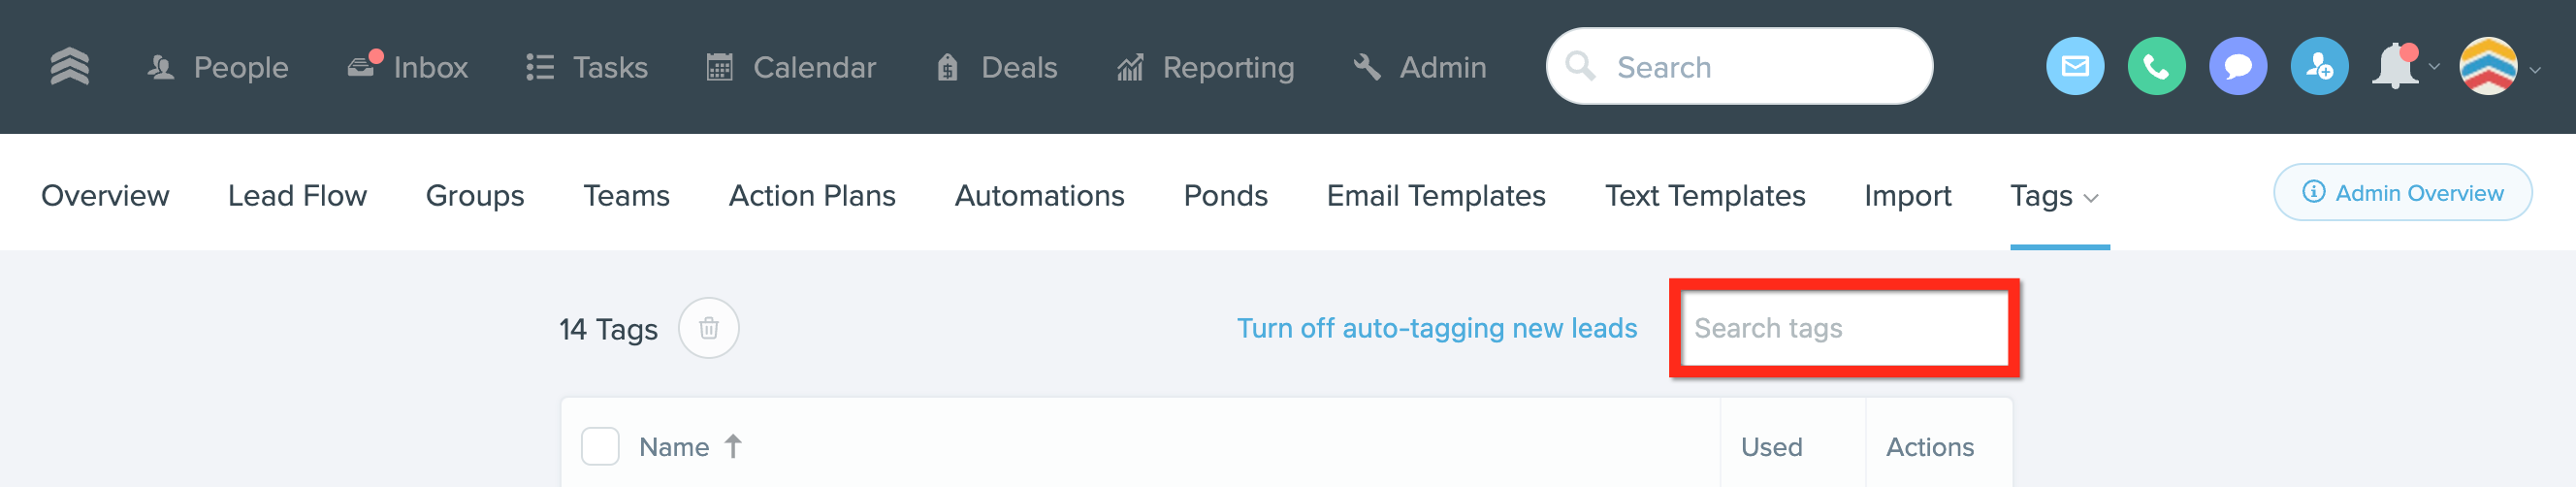Open the Inbox menu item
Viewport: 2576px width, 487px height.
408,67
